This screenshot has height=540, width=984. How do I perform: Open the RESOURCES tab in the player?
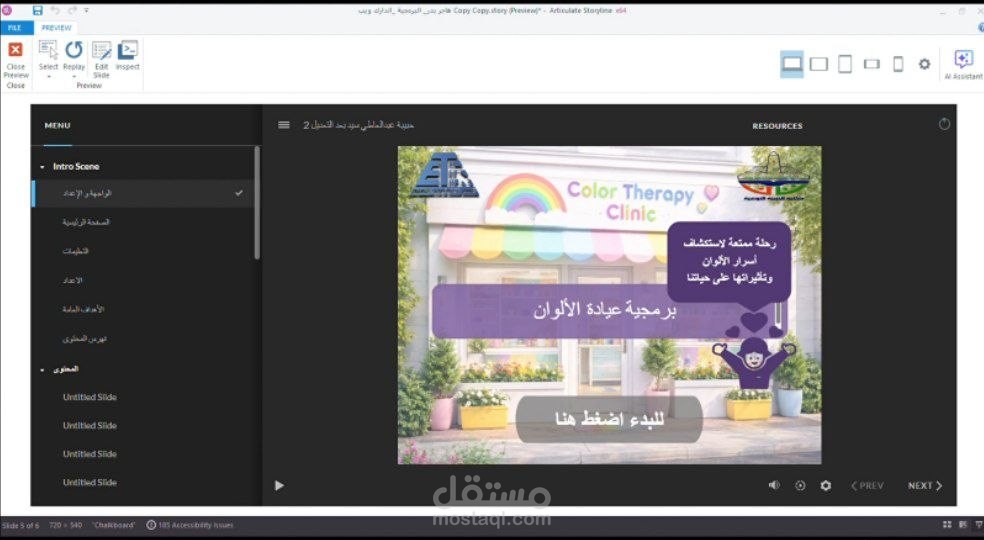(x=777, y=126)
